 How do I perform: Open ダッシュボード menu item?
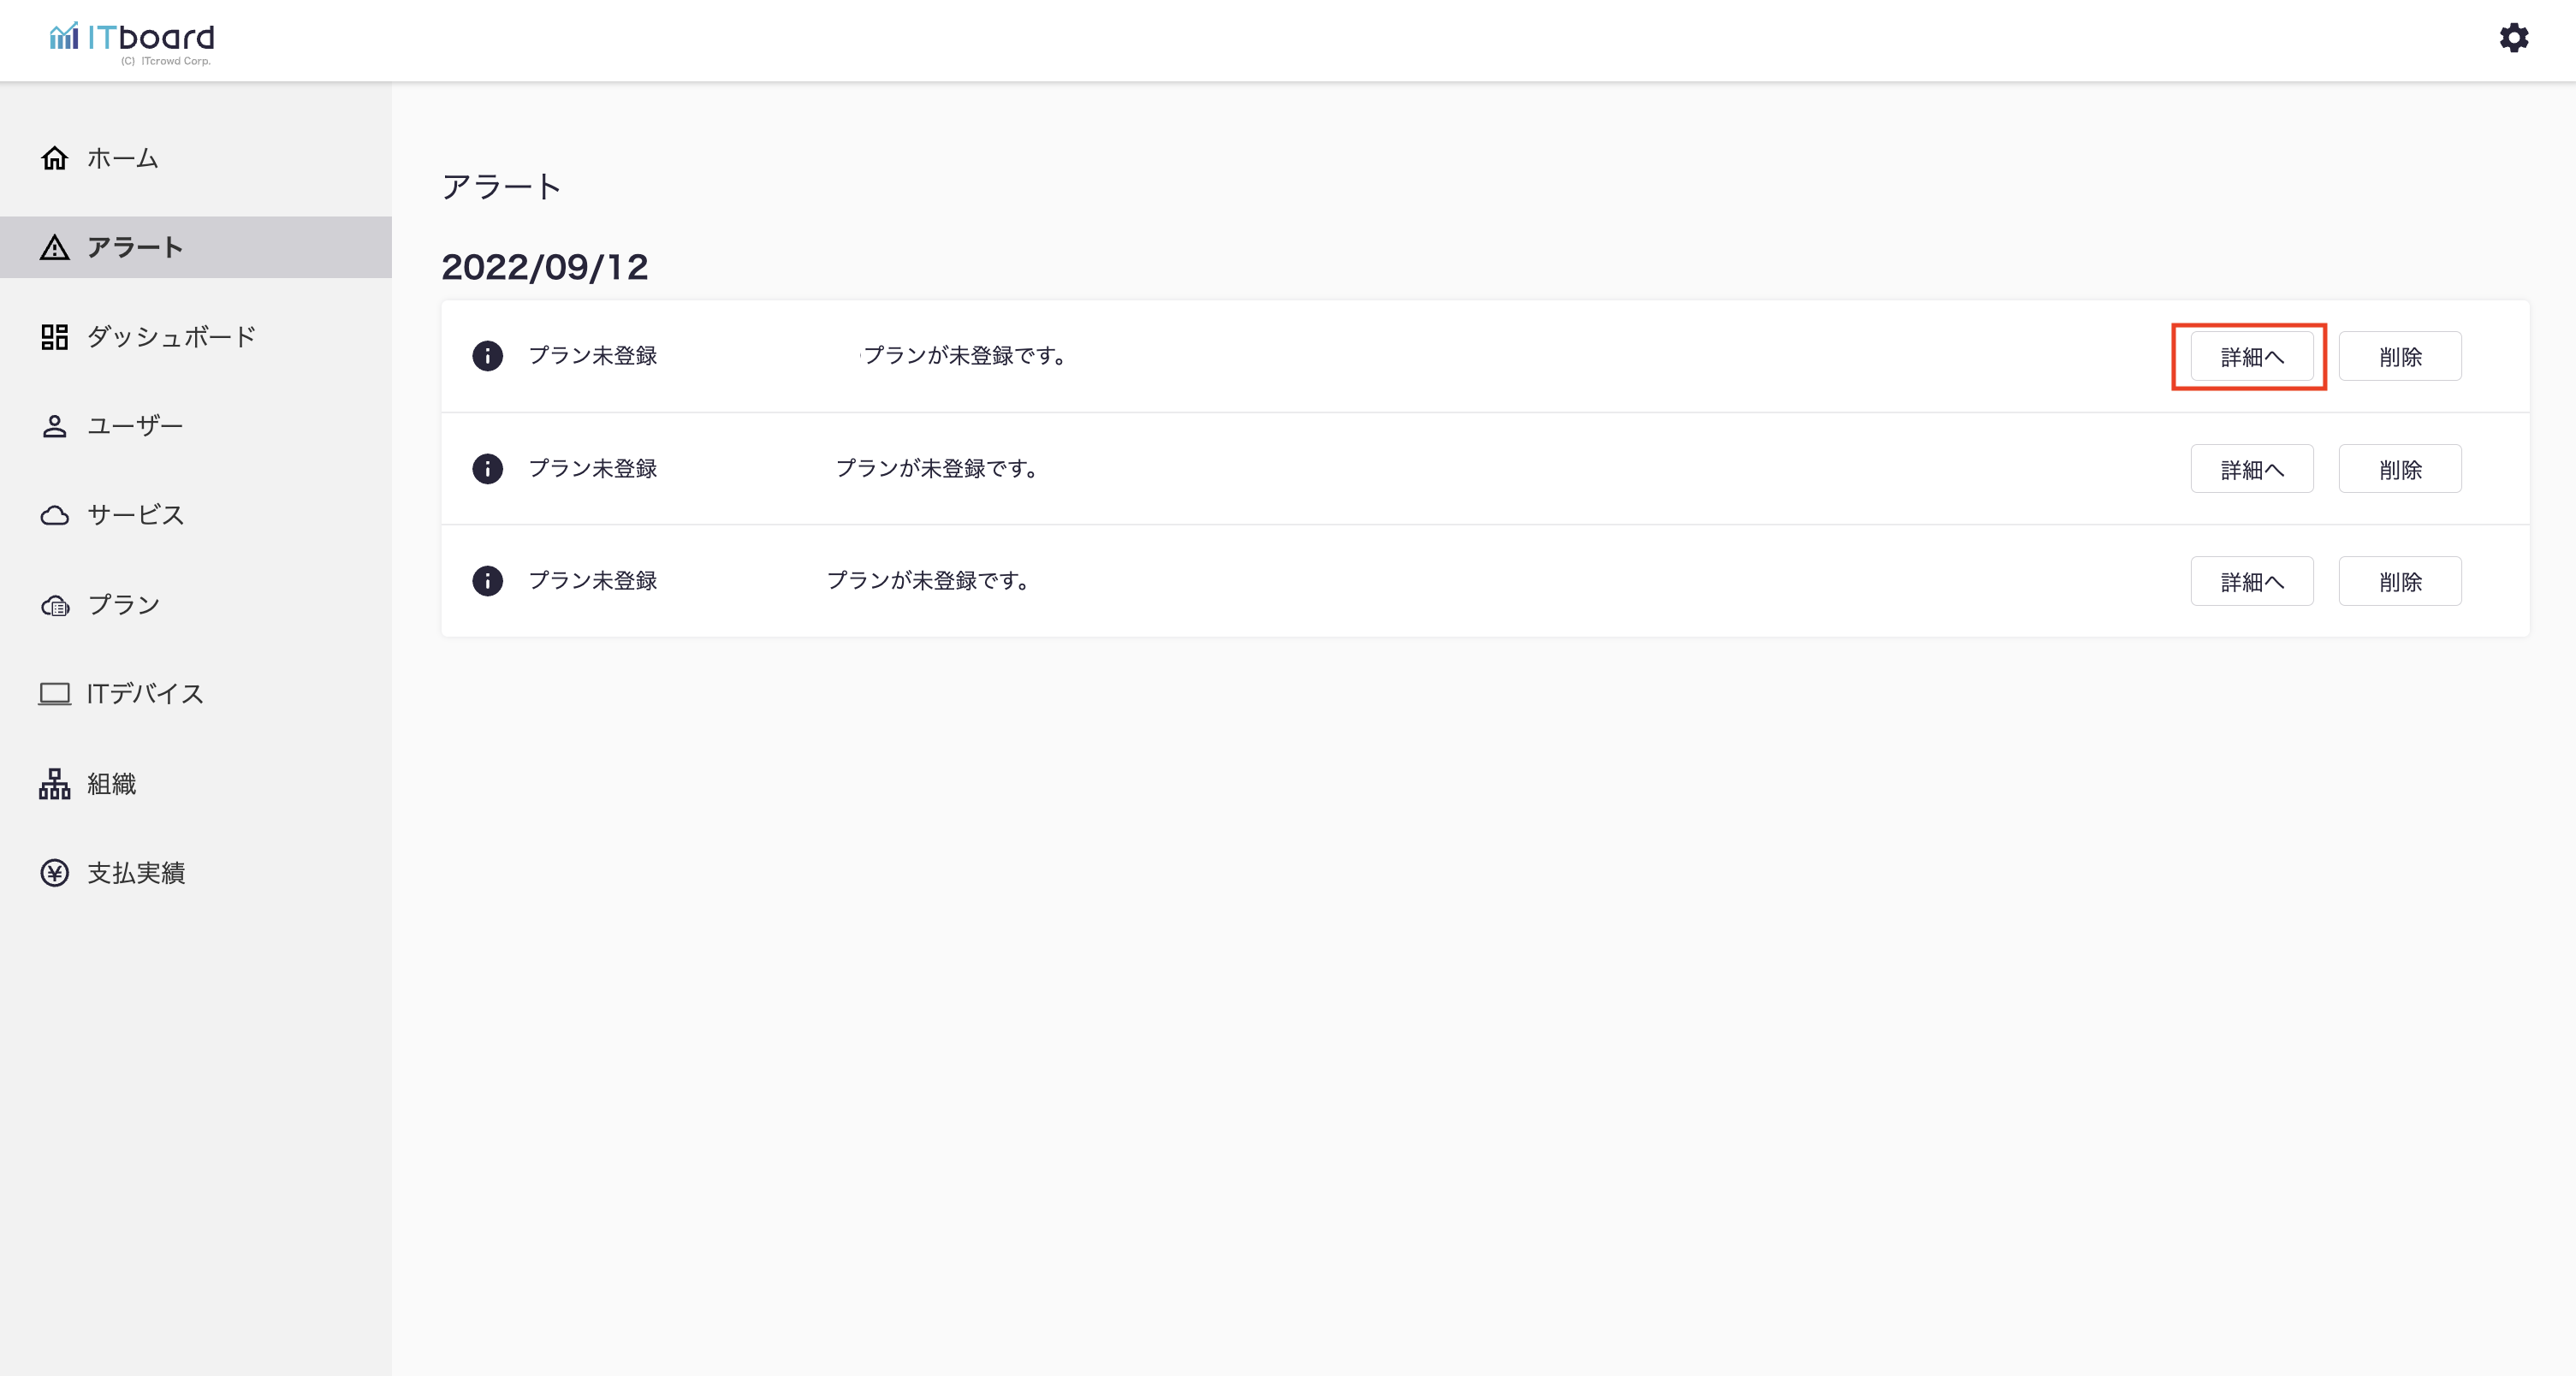[171, 337]
